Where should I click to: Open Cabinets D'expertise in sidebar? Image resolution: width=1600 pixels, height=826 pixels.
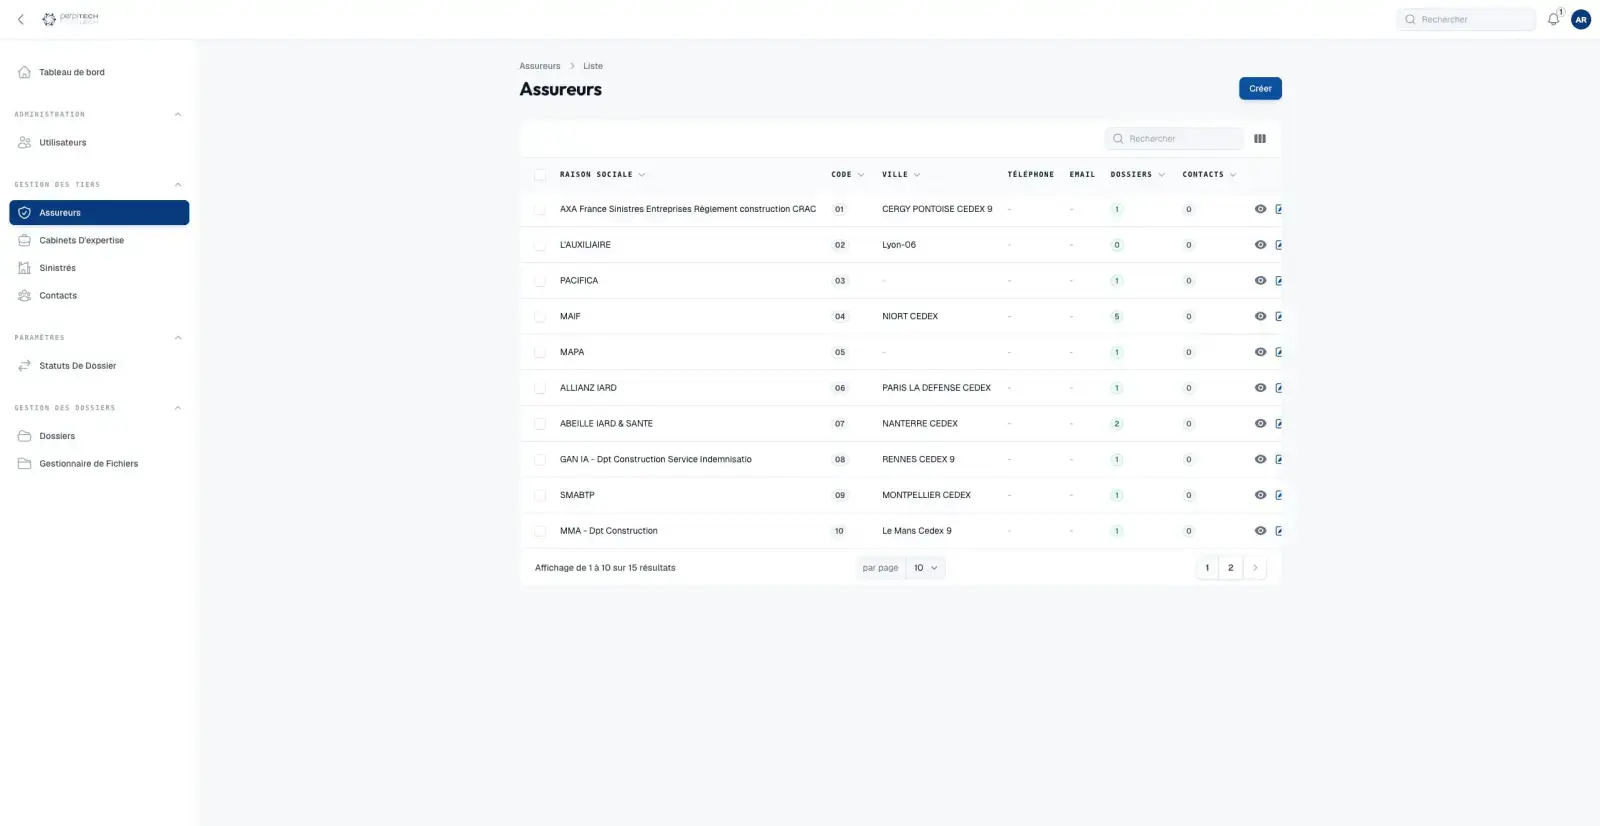[99, 241]
